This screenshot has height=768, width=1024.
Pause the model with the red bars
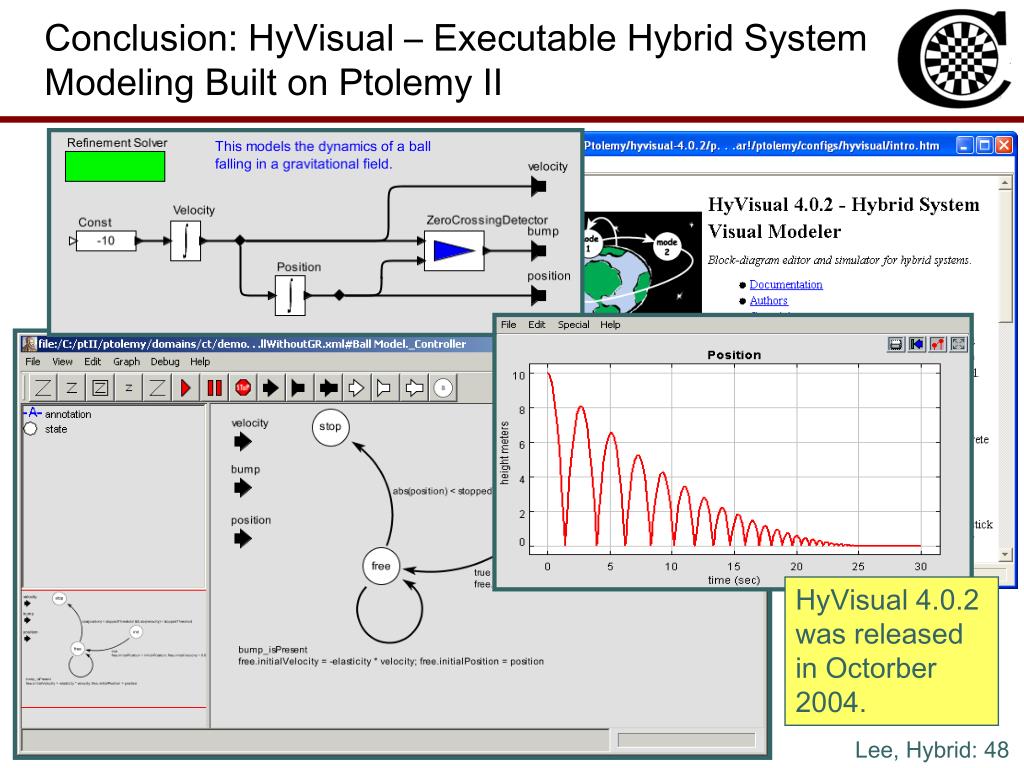pyautogui.click(x=214, y=388)
